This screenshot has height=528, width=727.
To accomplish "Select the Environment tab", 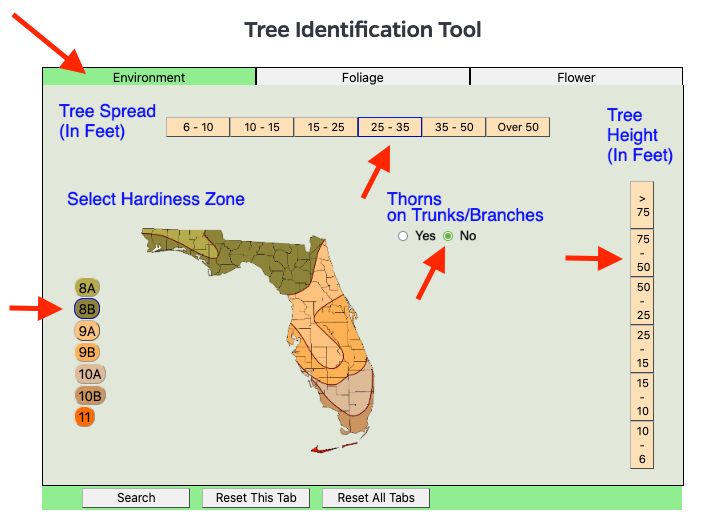I will click(x=149, y=77).
